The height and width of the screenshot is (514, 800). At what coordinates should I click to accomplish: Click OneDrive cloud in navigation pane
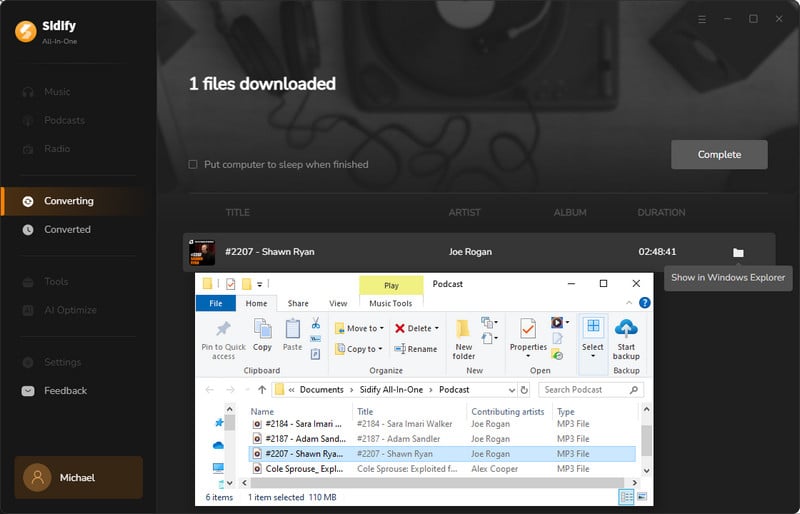point(218,445)
